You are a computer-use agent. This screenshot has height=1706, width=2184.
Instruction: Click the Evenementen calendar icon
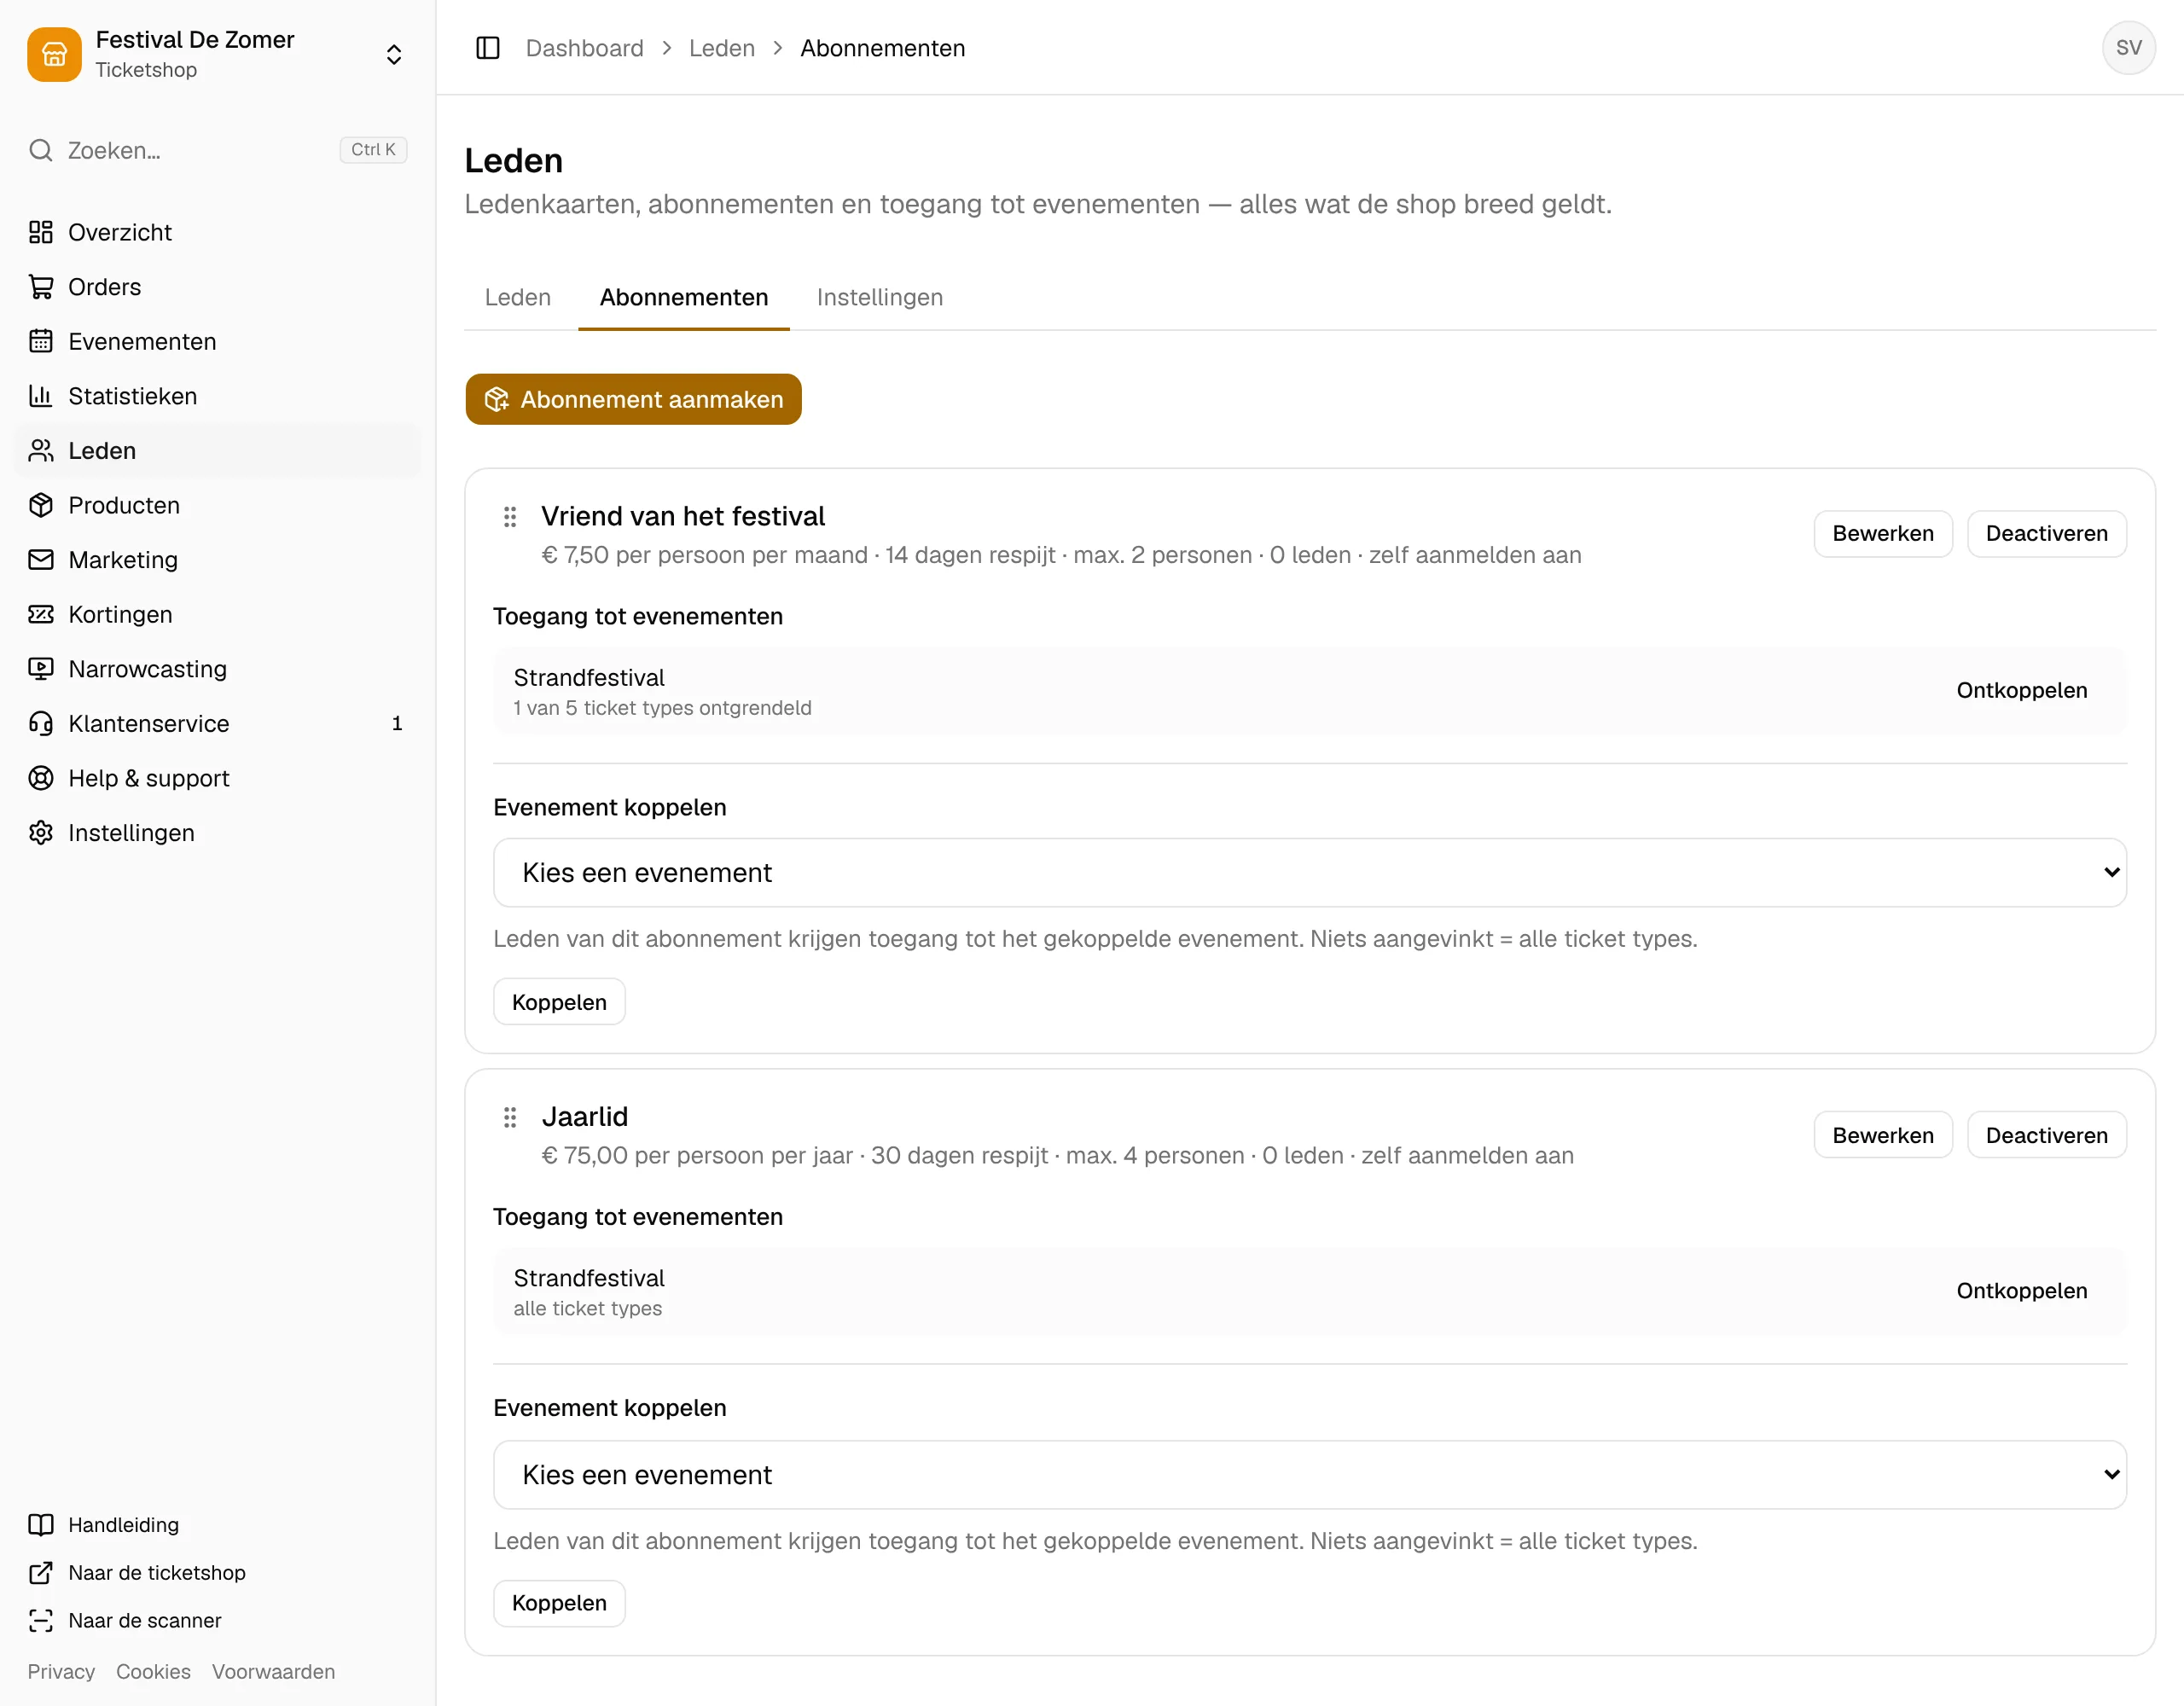coord(41,341)
